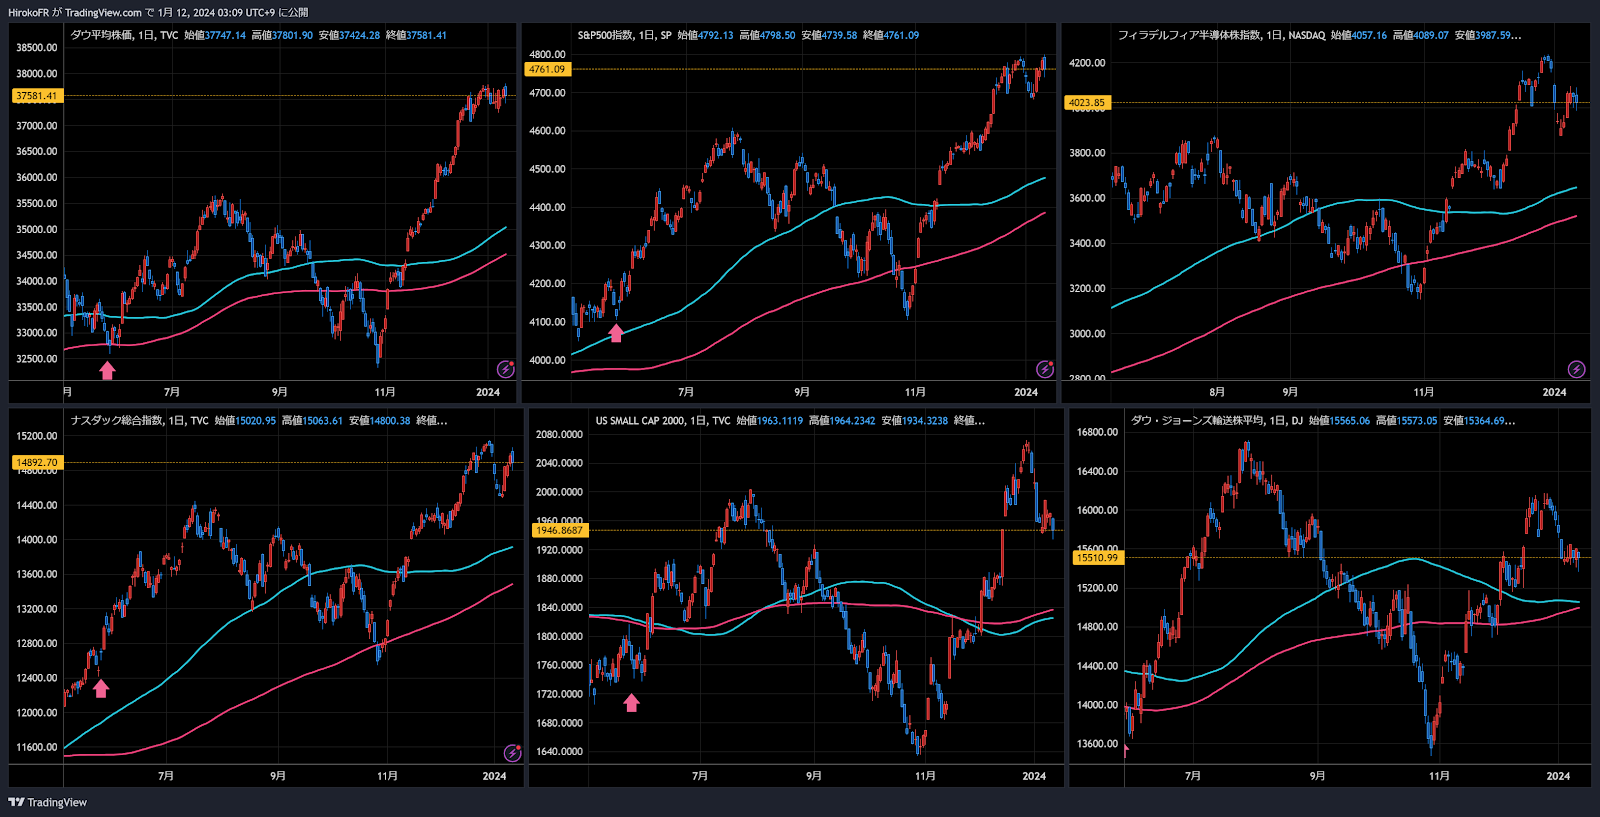Click the S&P500 open value 4792.13

(x=715, y=35)
